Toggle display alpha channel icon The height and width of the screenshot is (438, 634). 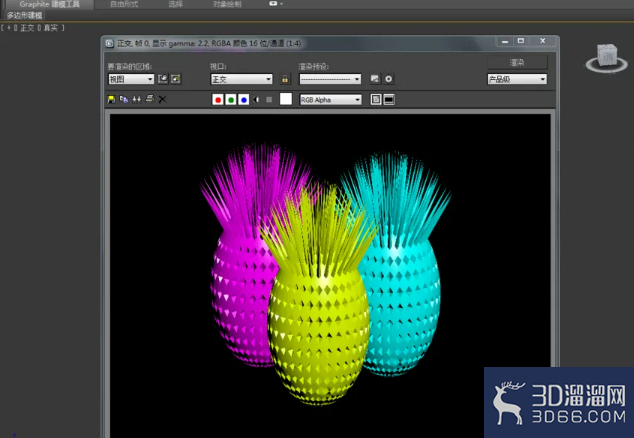coord(256,99)
